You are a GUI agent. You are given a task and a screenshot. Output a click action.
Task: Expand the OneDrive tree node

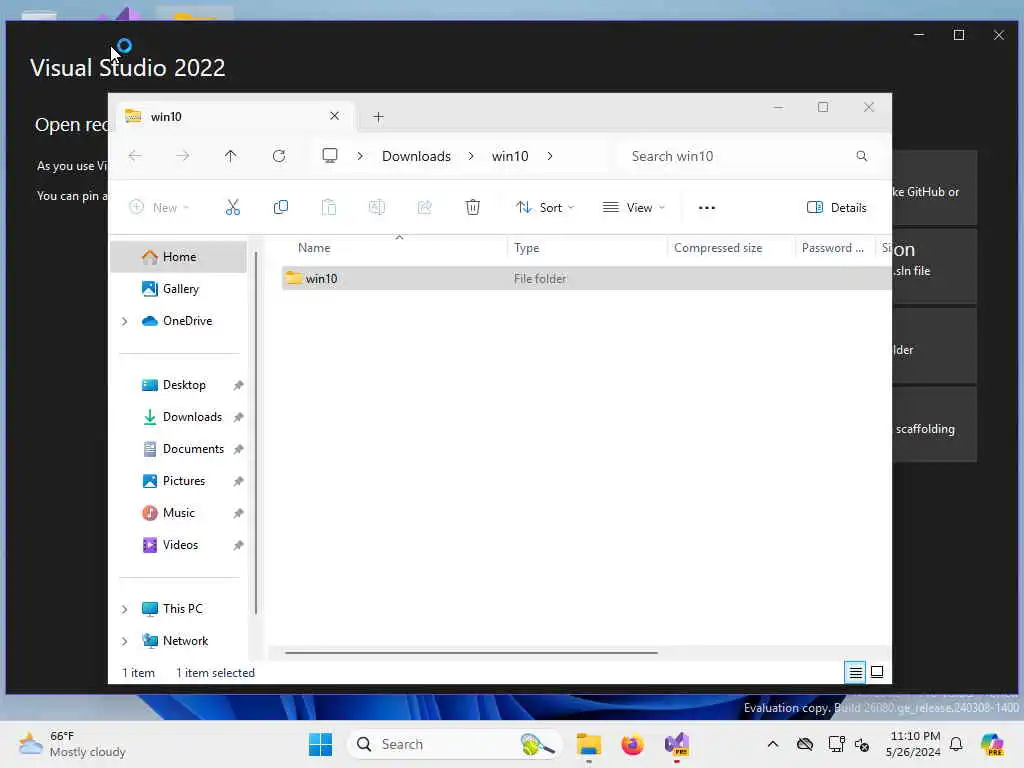[x=125, y=321]
